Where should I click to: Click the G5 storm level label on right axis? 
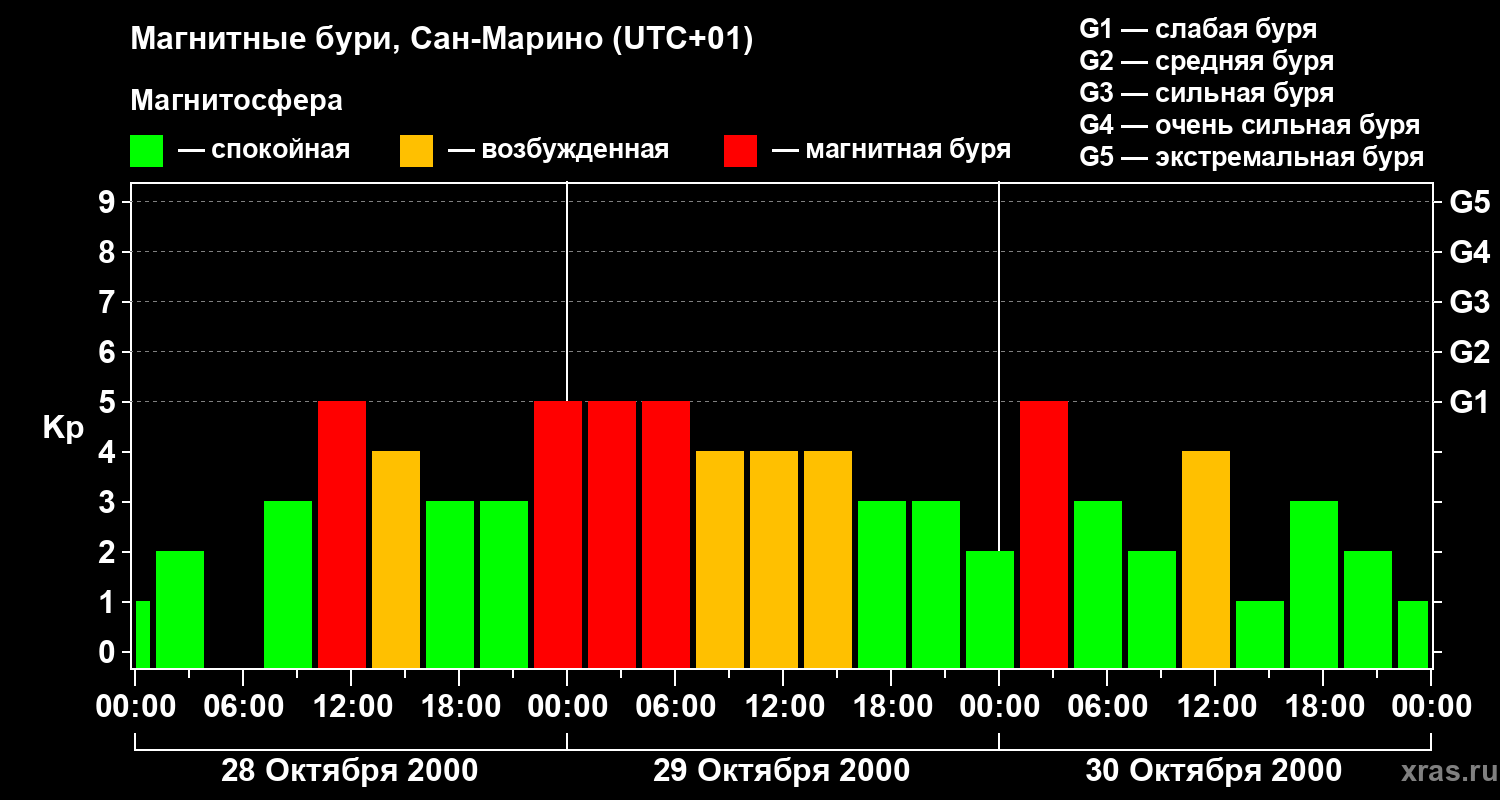click(x=1469, y=202)
